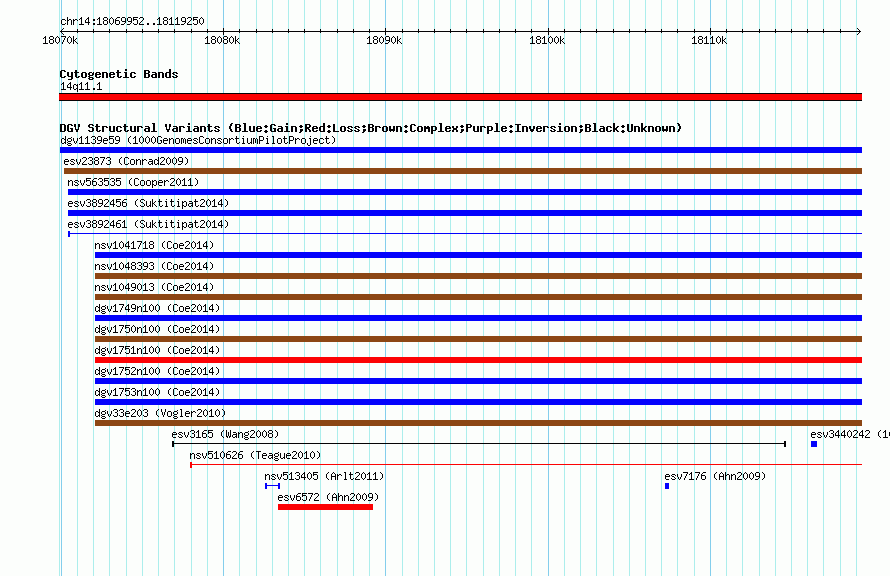
Task: Open dgv1753n100 (Coe2014) variant label
Action: [x=157, y=392]
